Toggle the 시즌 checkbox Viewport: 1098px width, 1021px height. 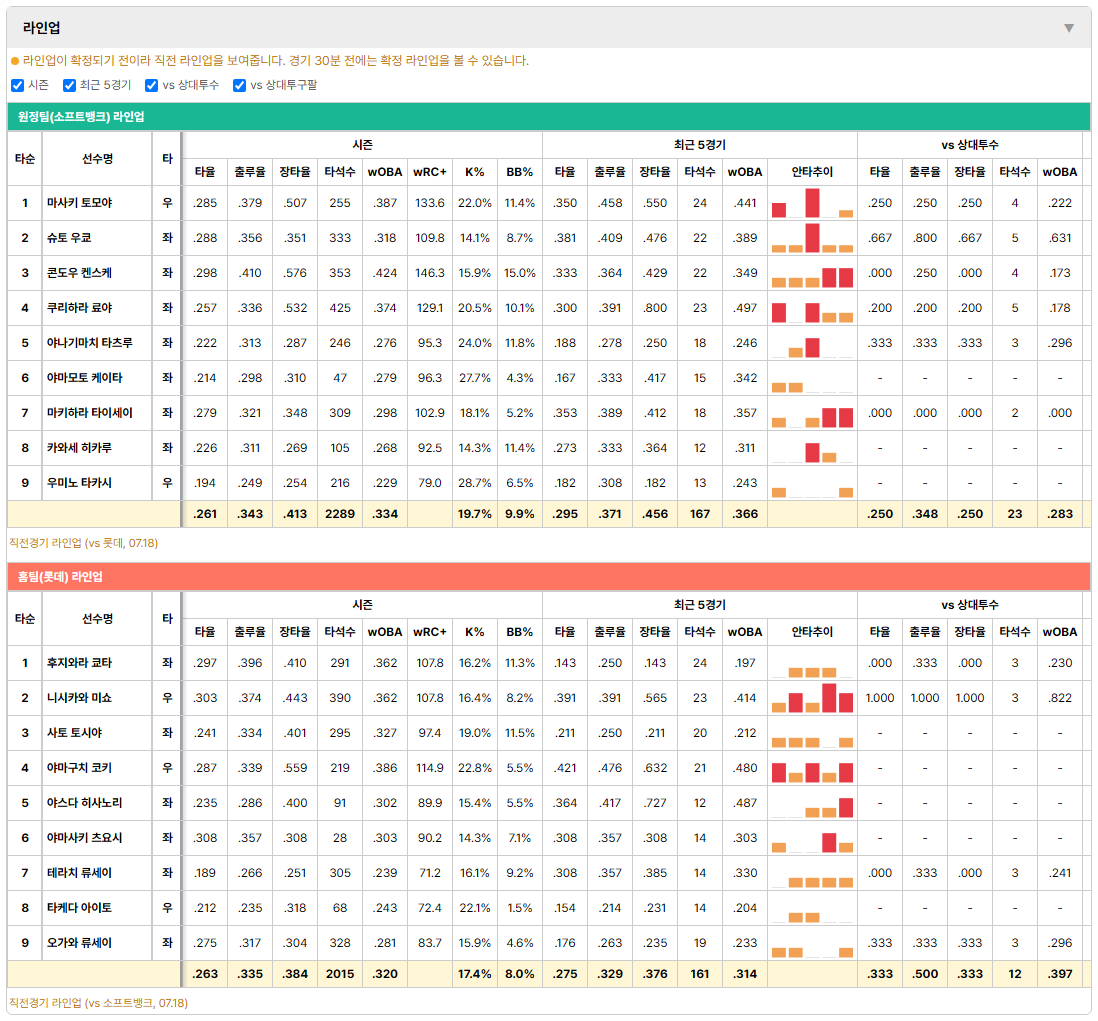[18, 85]
